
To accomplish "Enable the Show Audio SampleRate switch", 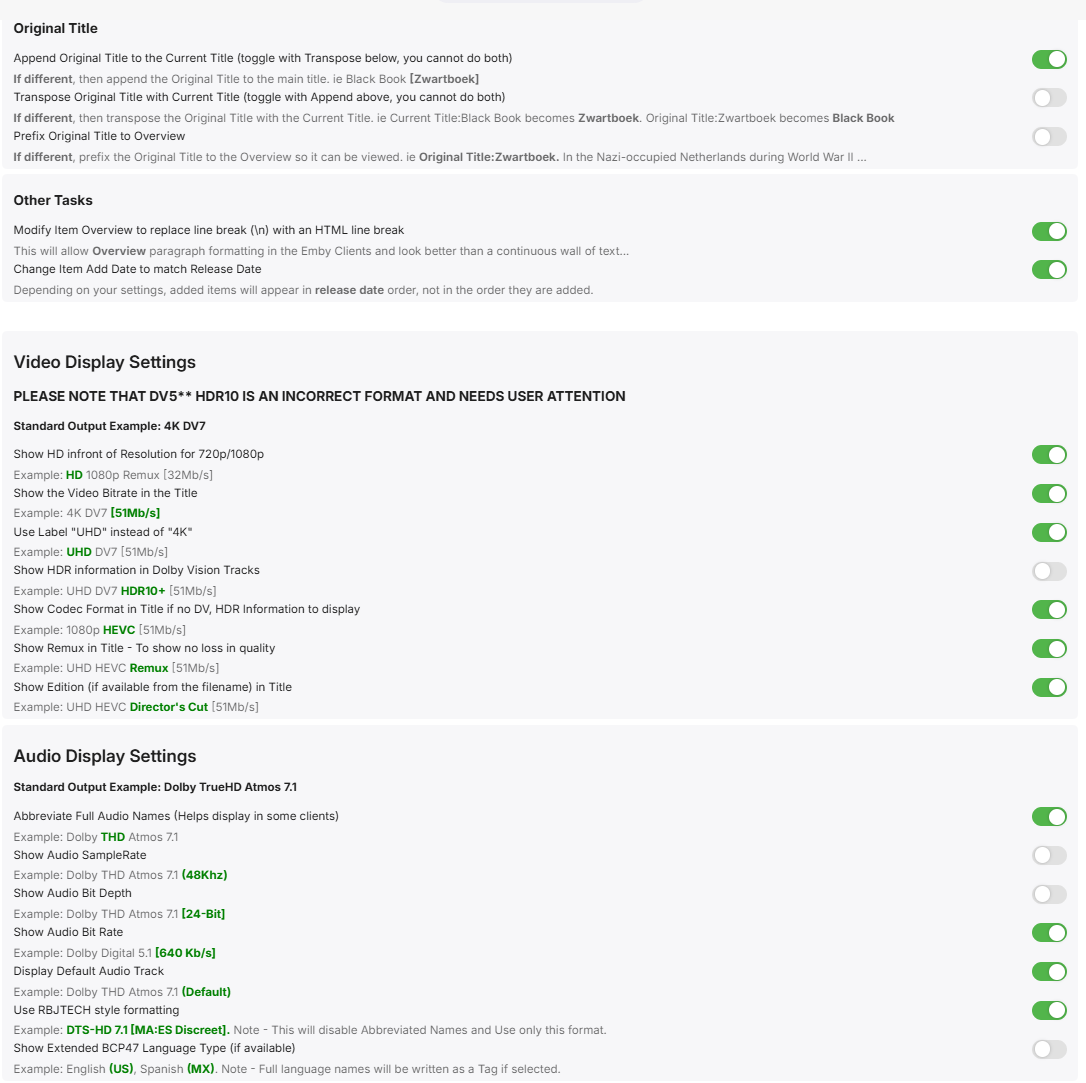I will click(x=1049, y=855).
